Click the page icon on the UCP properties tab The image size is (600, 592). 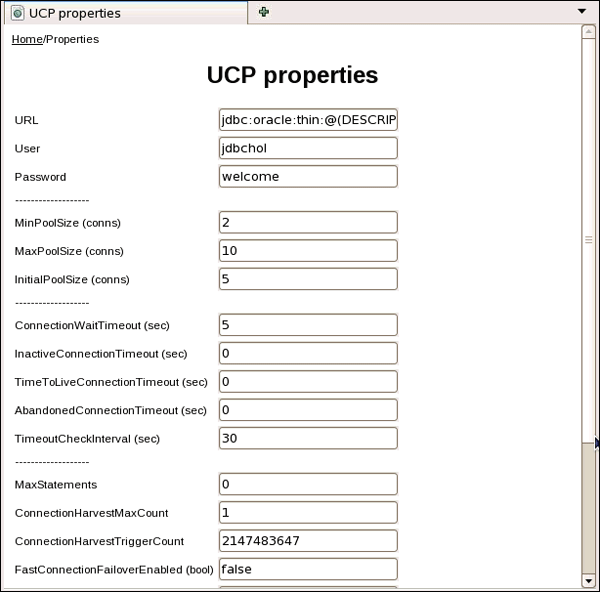tap(17, 13)
